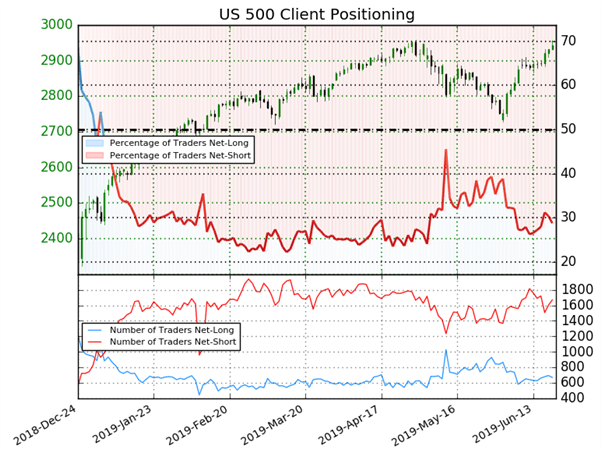601x449 pixels.
Task: Click the 2018-Dec-24 date label
Action: point(45,425)
